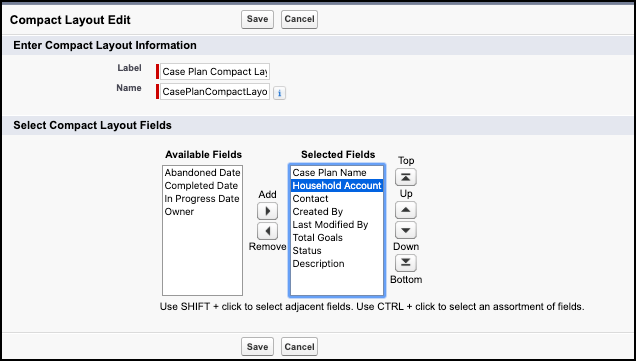The height and width of the screenshot is (361, 636).
Task: Select Description in Selected Fields
Action: coord(337,264)
